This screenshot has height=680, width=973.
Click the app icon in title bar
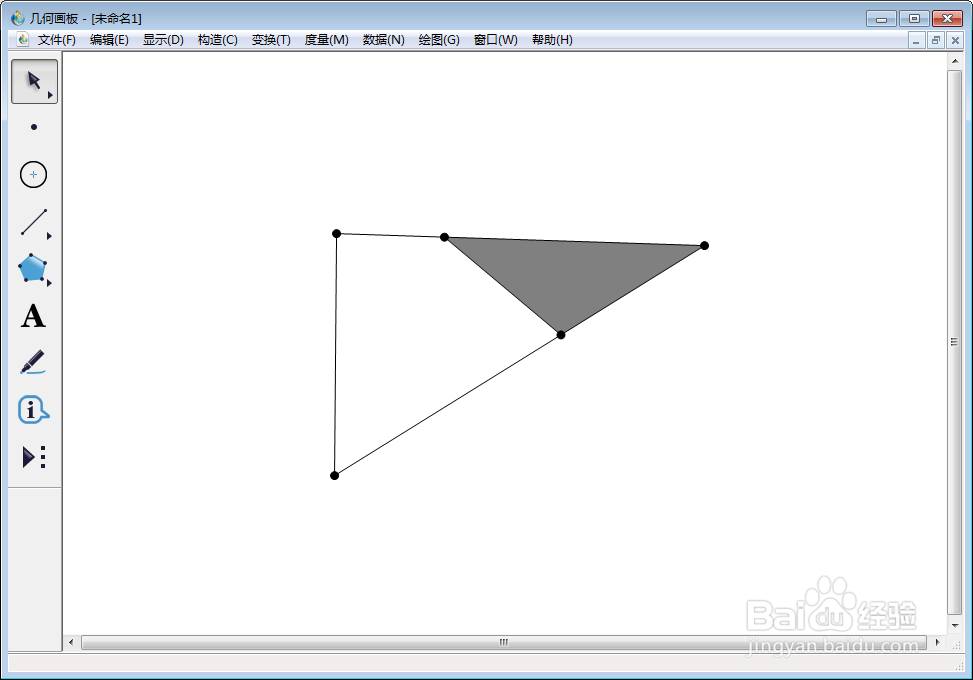18,18
